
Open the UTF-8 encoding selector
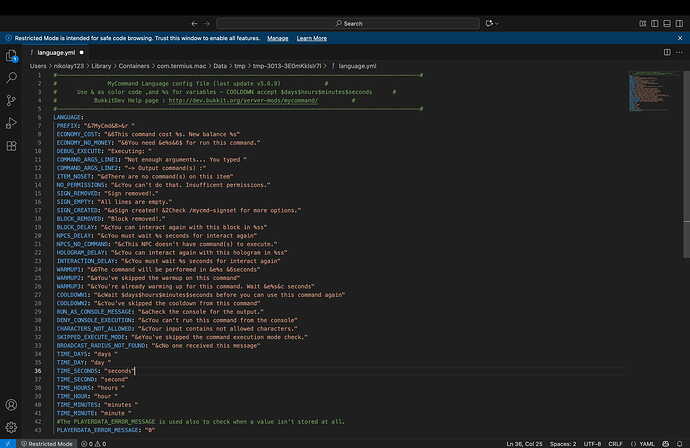click(592, 444)
